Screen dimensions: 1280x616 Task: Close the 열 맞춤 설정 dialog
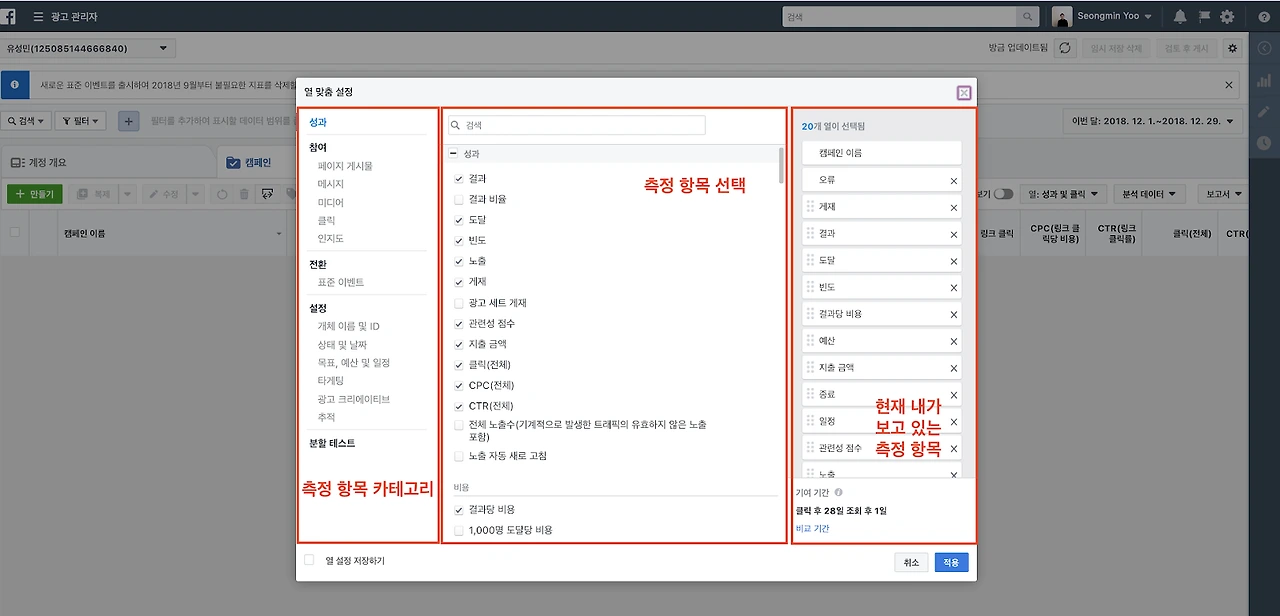964,93
